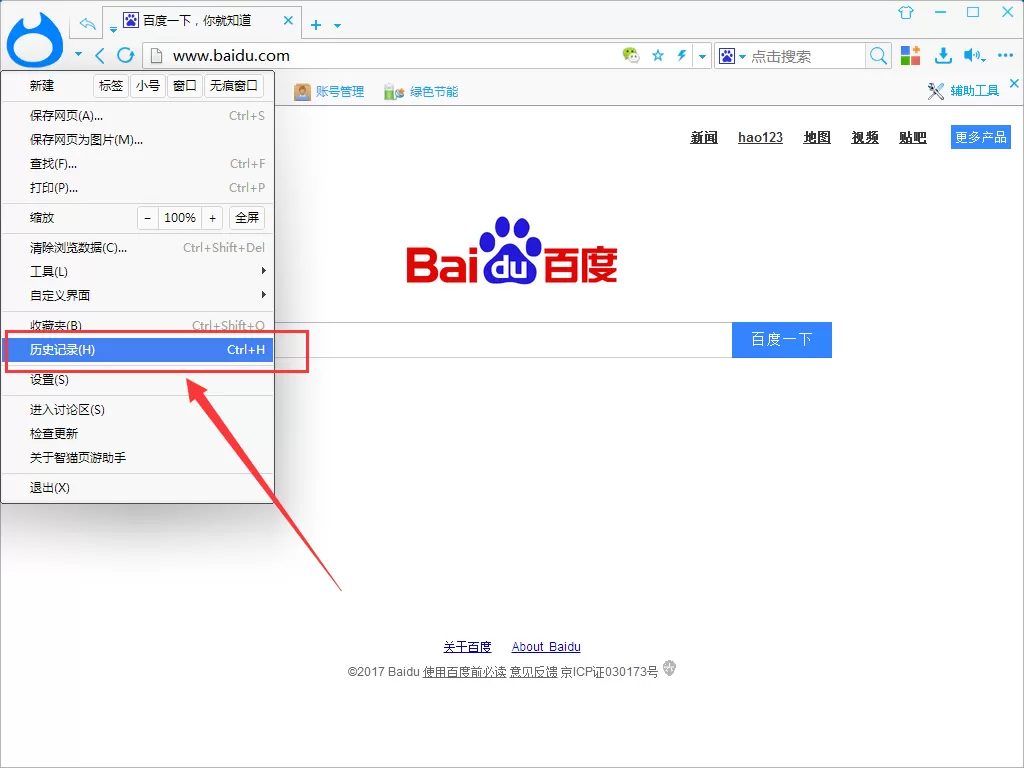Click the blue browser logo menu button
The image size is (1024, 768).
click(35, 40)
